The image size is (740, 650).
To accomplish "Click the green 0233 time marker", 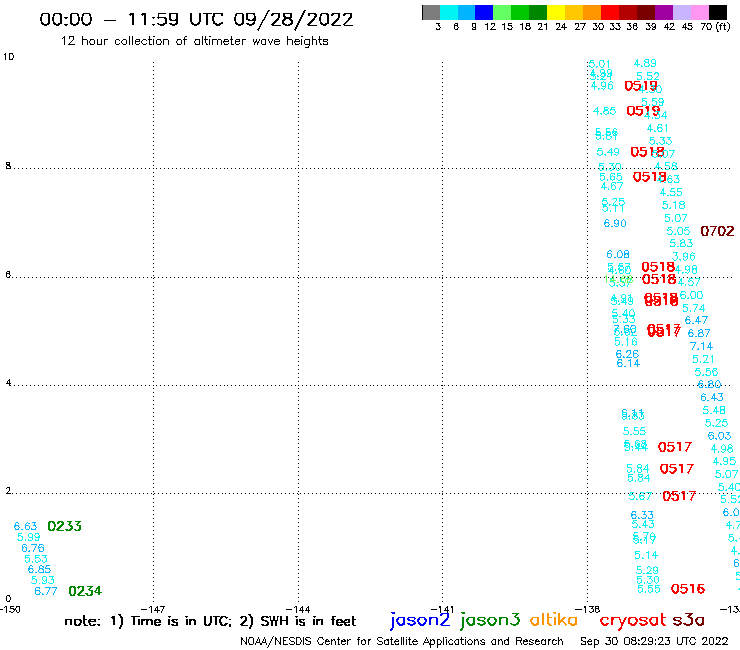I will click(x=65, y=526).
